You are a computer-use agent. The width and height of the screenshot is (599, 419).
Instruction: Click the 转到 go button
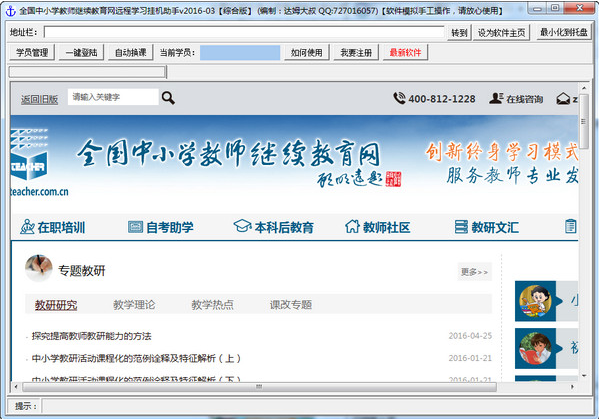459,33
